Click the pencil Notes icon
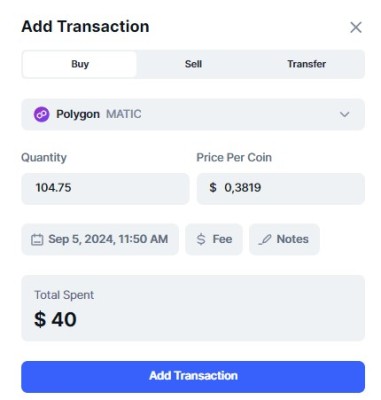This screenshot has width=381, height=400. point(265,239)
